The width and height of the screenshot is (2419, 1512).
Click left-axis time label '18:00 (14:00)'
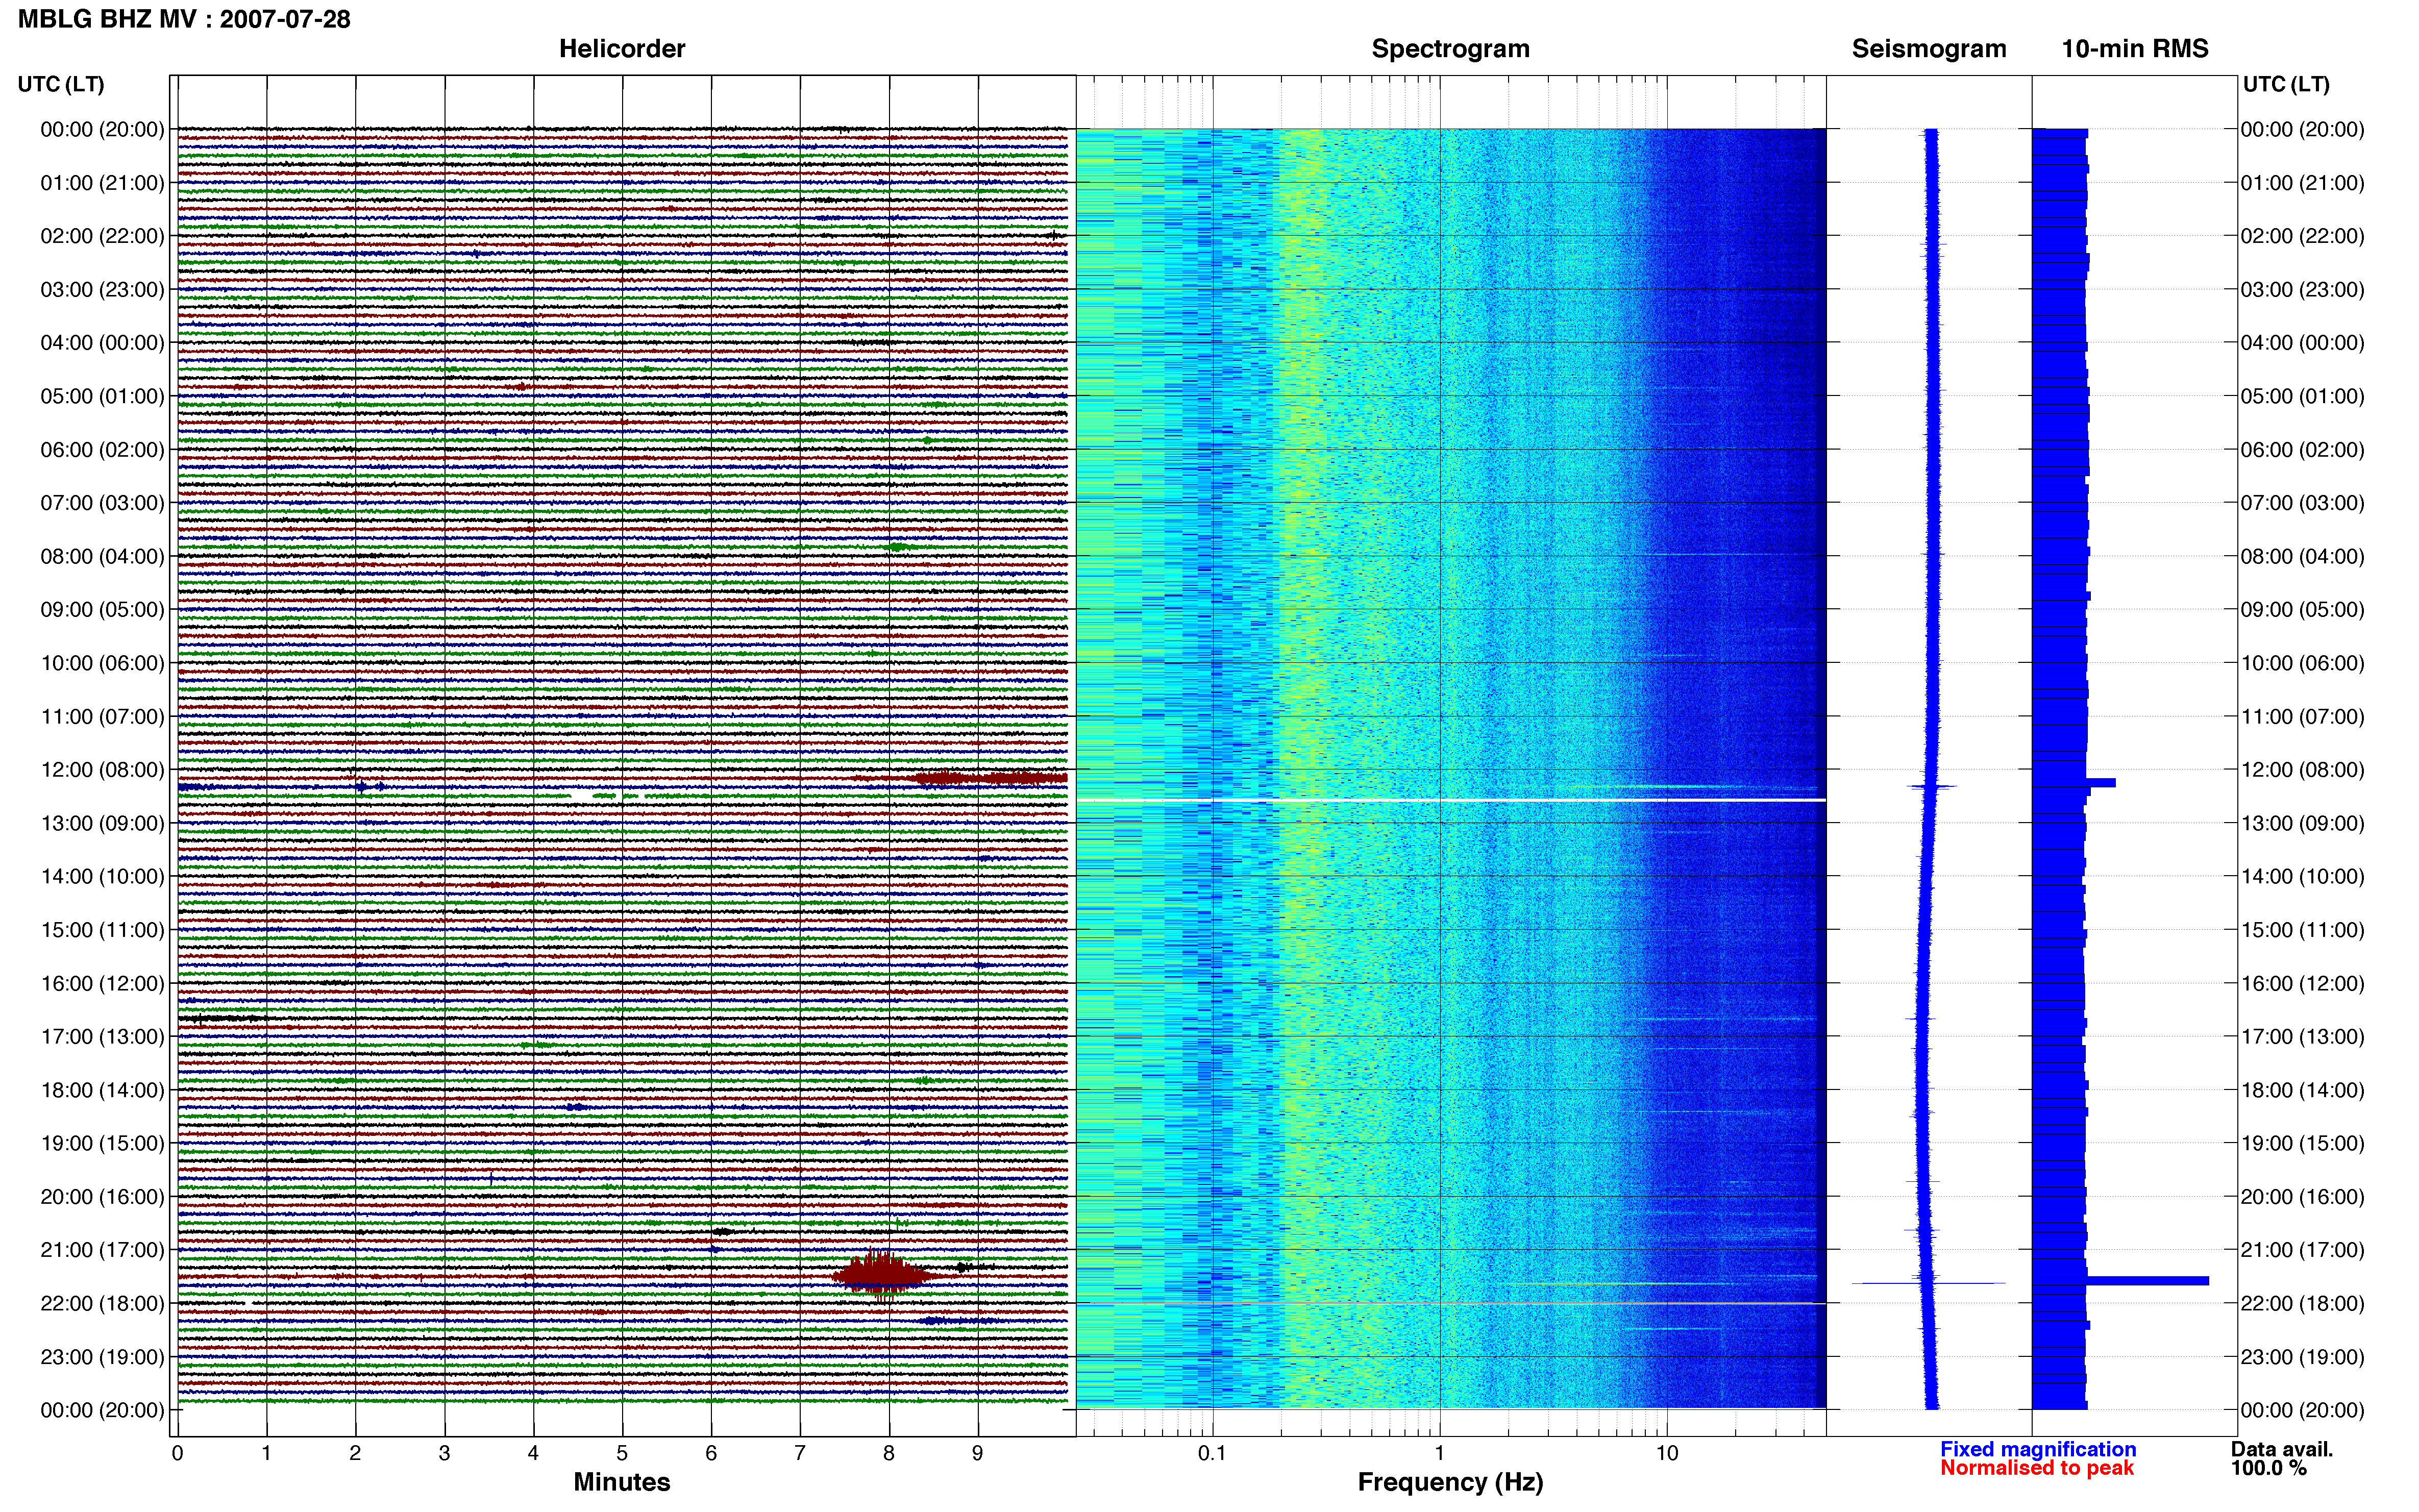tap(102, 1090)
